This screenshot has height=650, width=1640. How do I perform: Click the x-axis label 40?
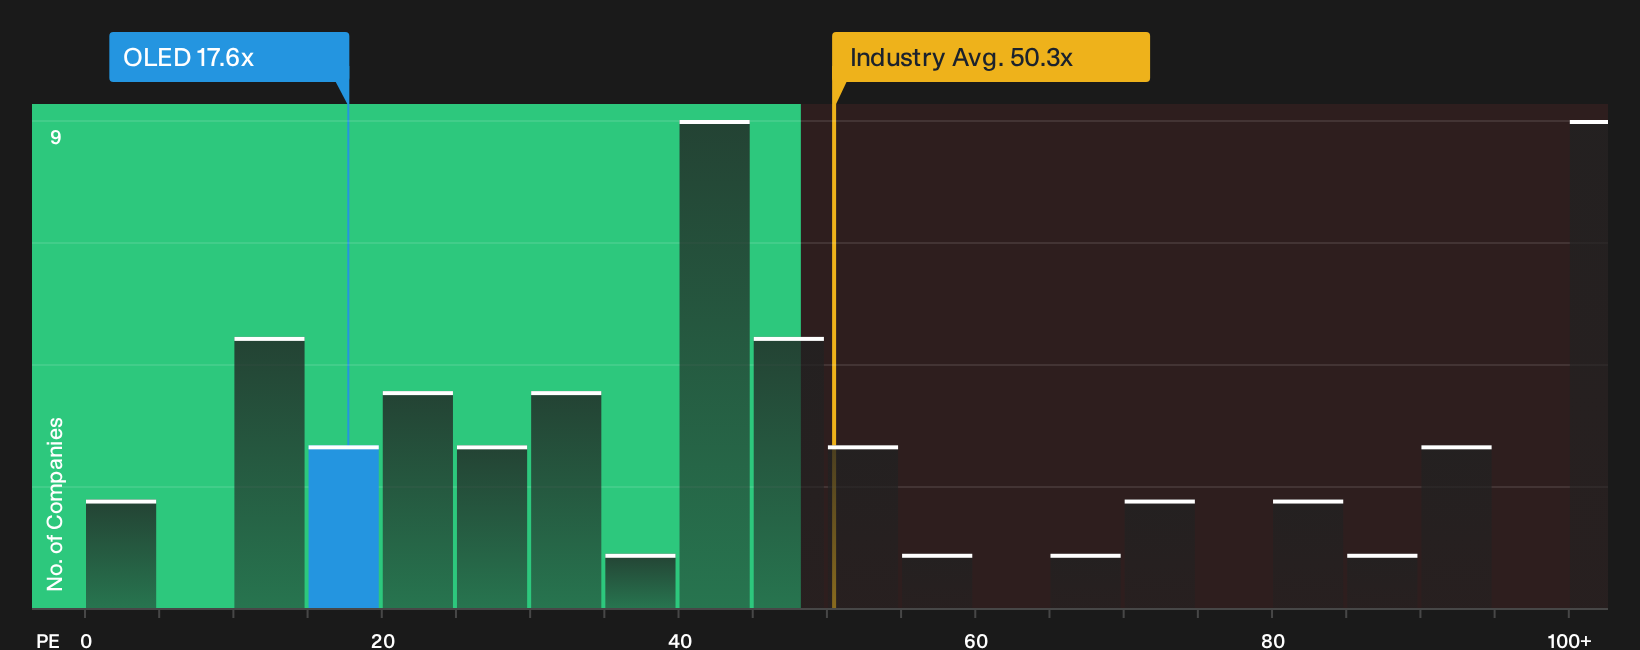click(679, 640)
